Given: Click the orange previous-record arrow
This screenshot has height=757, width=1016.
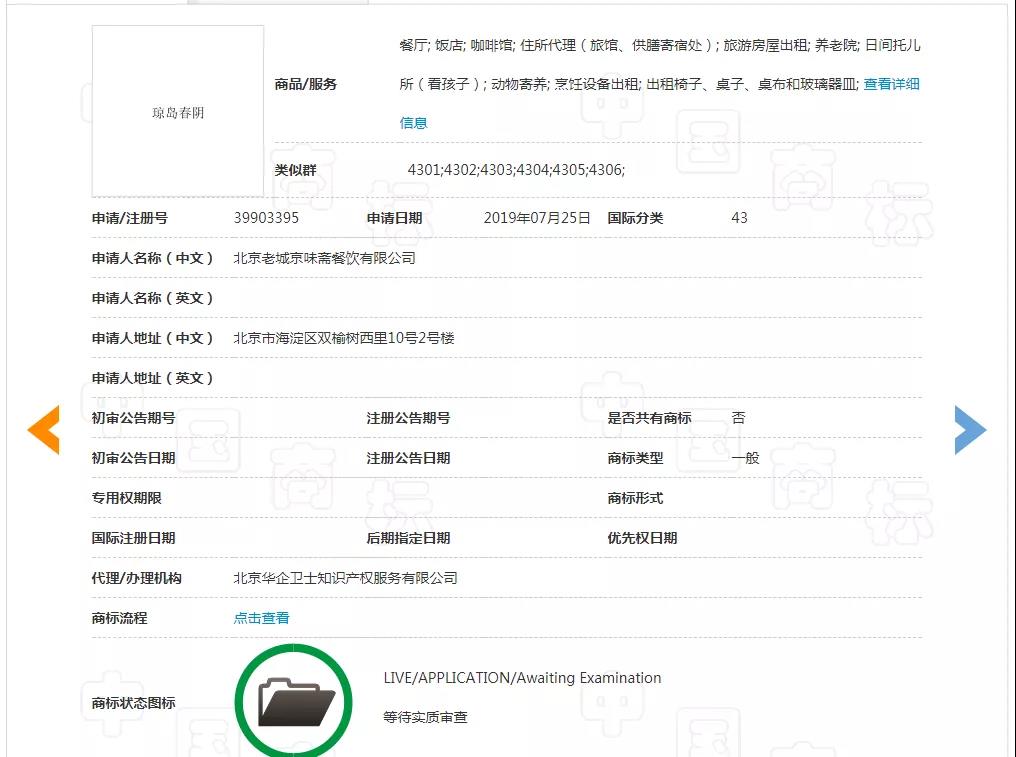Looking at the screenshot, I should pyautogui.click(x=44, y=430).
